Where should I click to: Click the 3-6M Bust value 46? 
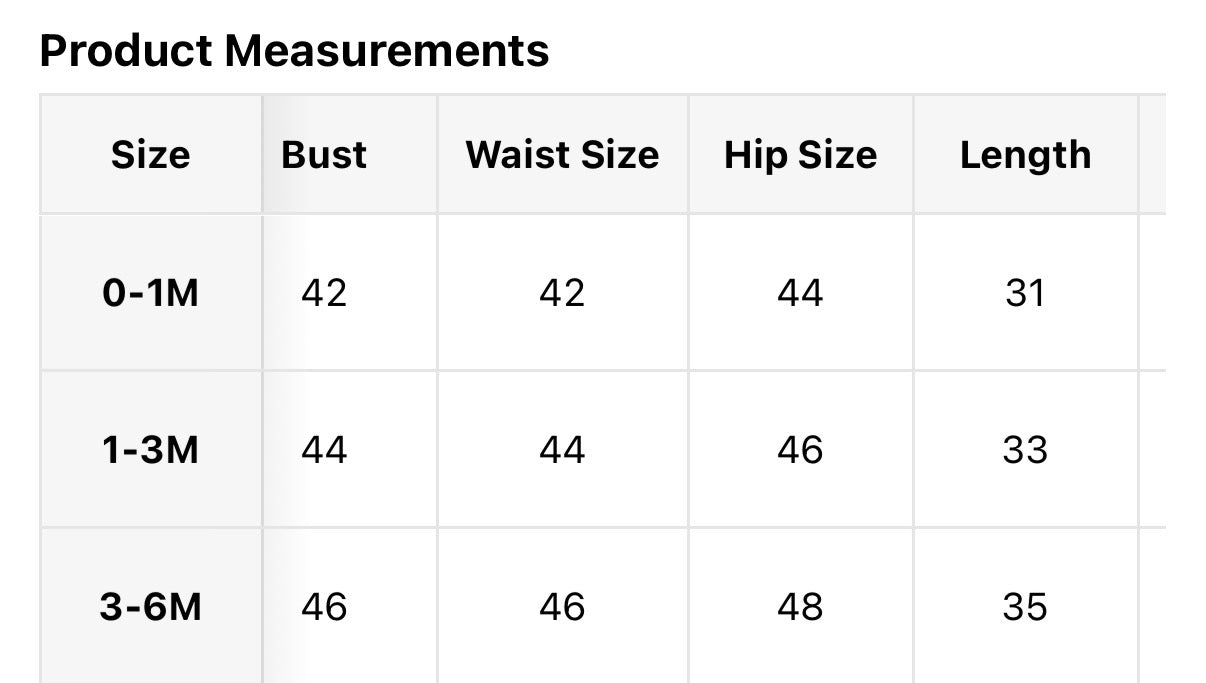[x=324, y=607]
